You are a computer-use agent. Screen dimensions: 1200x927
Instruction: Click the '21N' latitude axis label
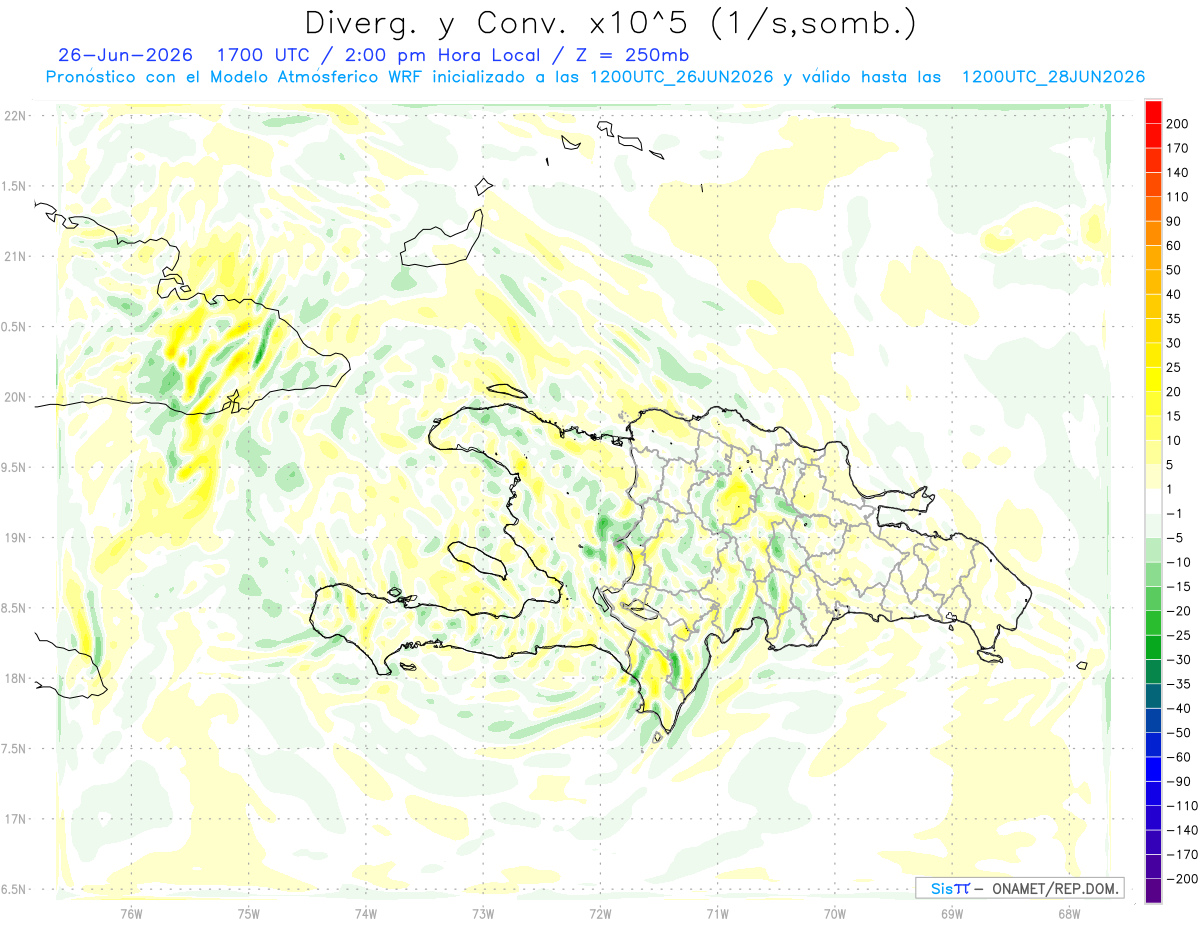pyautogui.click(x=14, y=256)
